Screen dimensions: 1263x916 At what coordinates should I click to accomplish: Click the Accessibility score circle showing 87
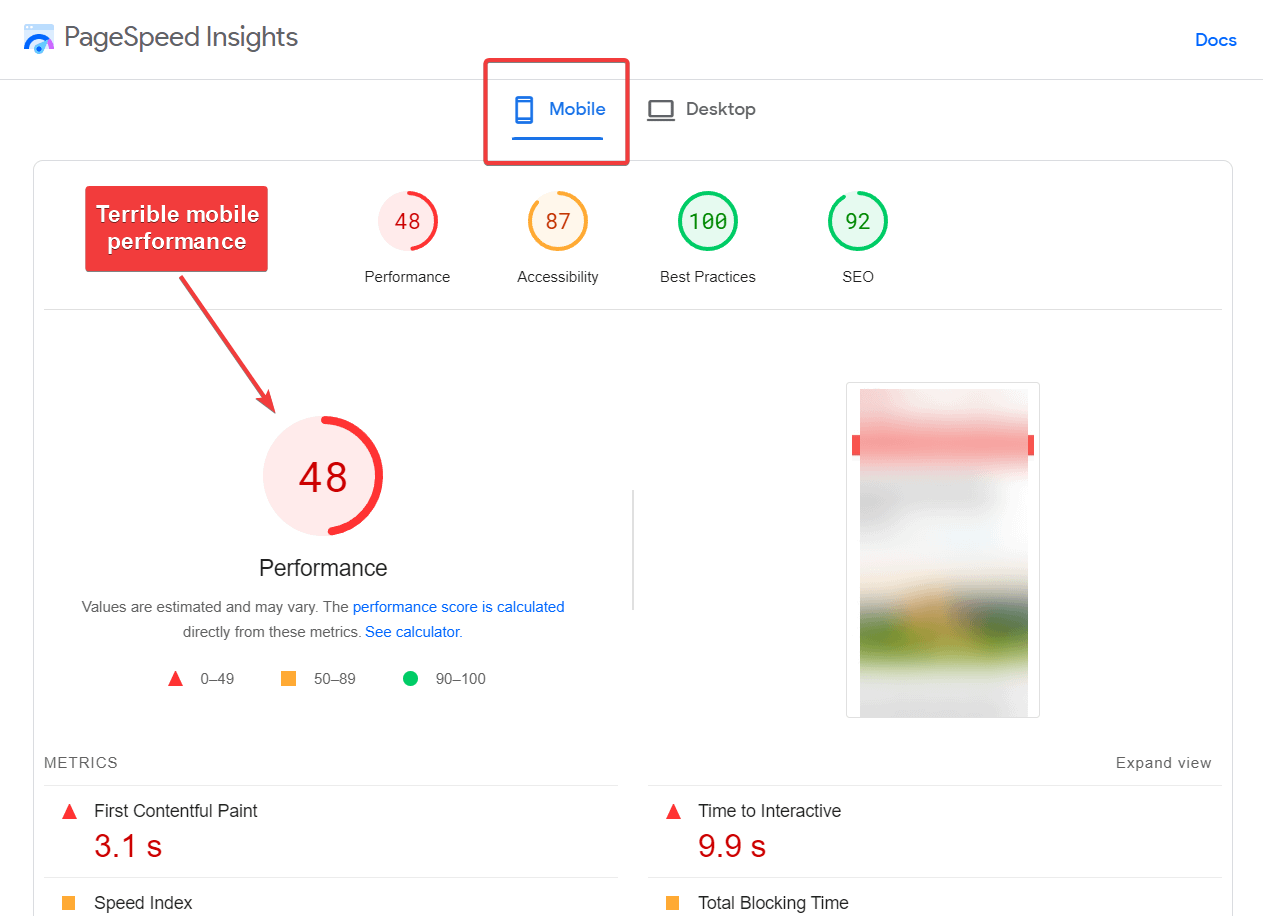[x=557, y=221]
